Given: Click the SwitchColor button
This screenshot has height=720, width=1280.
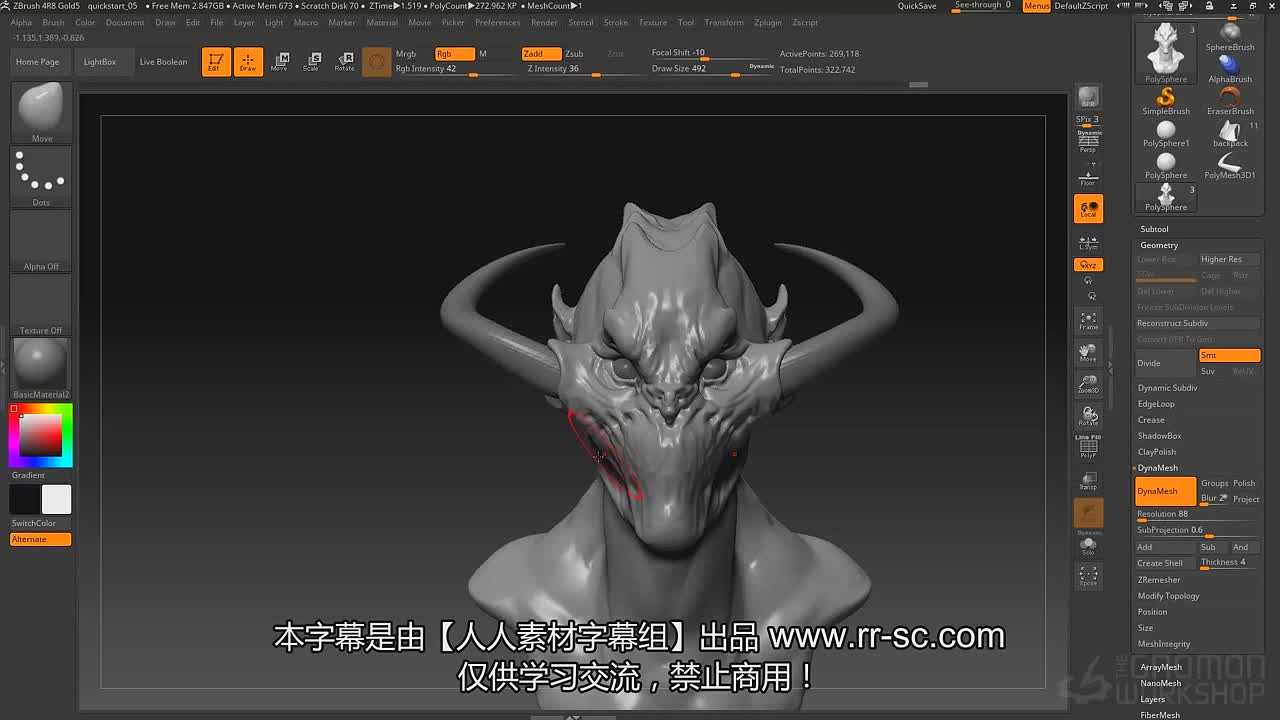Looking at the screenshot, I should pos(41,523).
